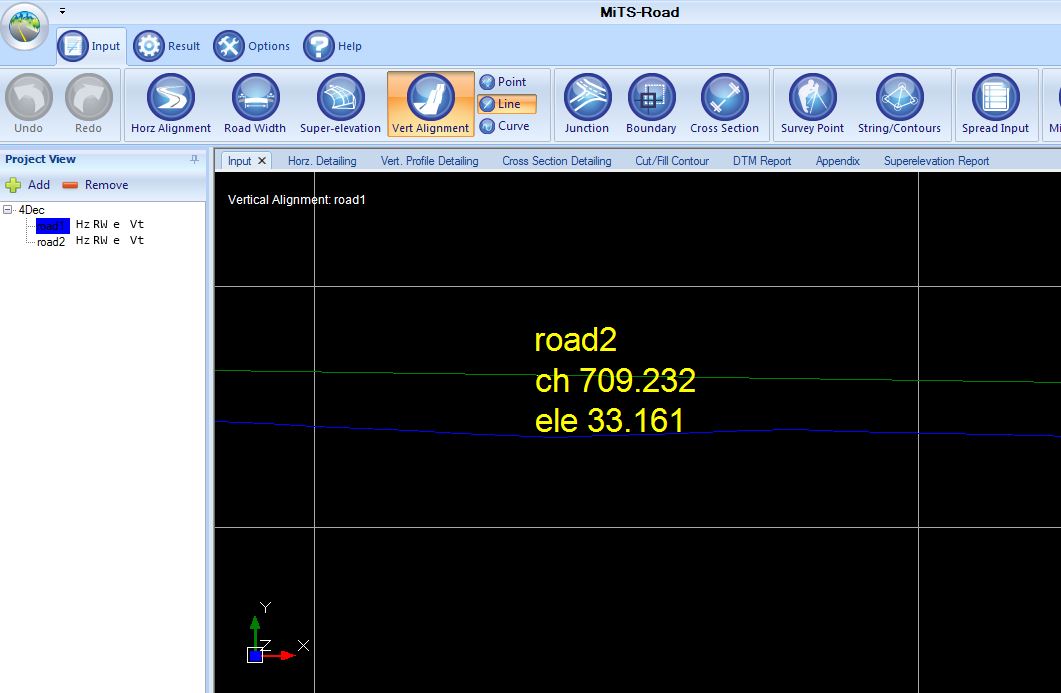This screenshot has width=1061, height=693.
Task: Choose the Line mode for vertical alignment
Action: pyautogui.click(x=507, y=104)
